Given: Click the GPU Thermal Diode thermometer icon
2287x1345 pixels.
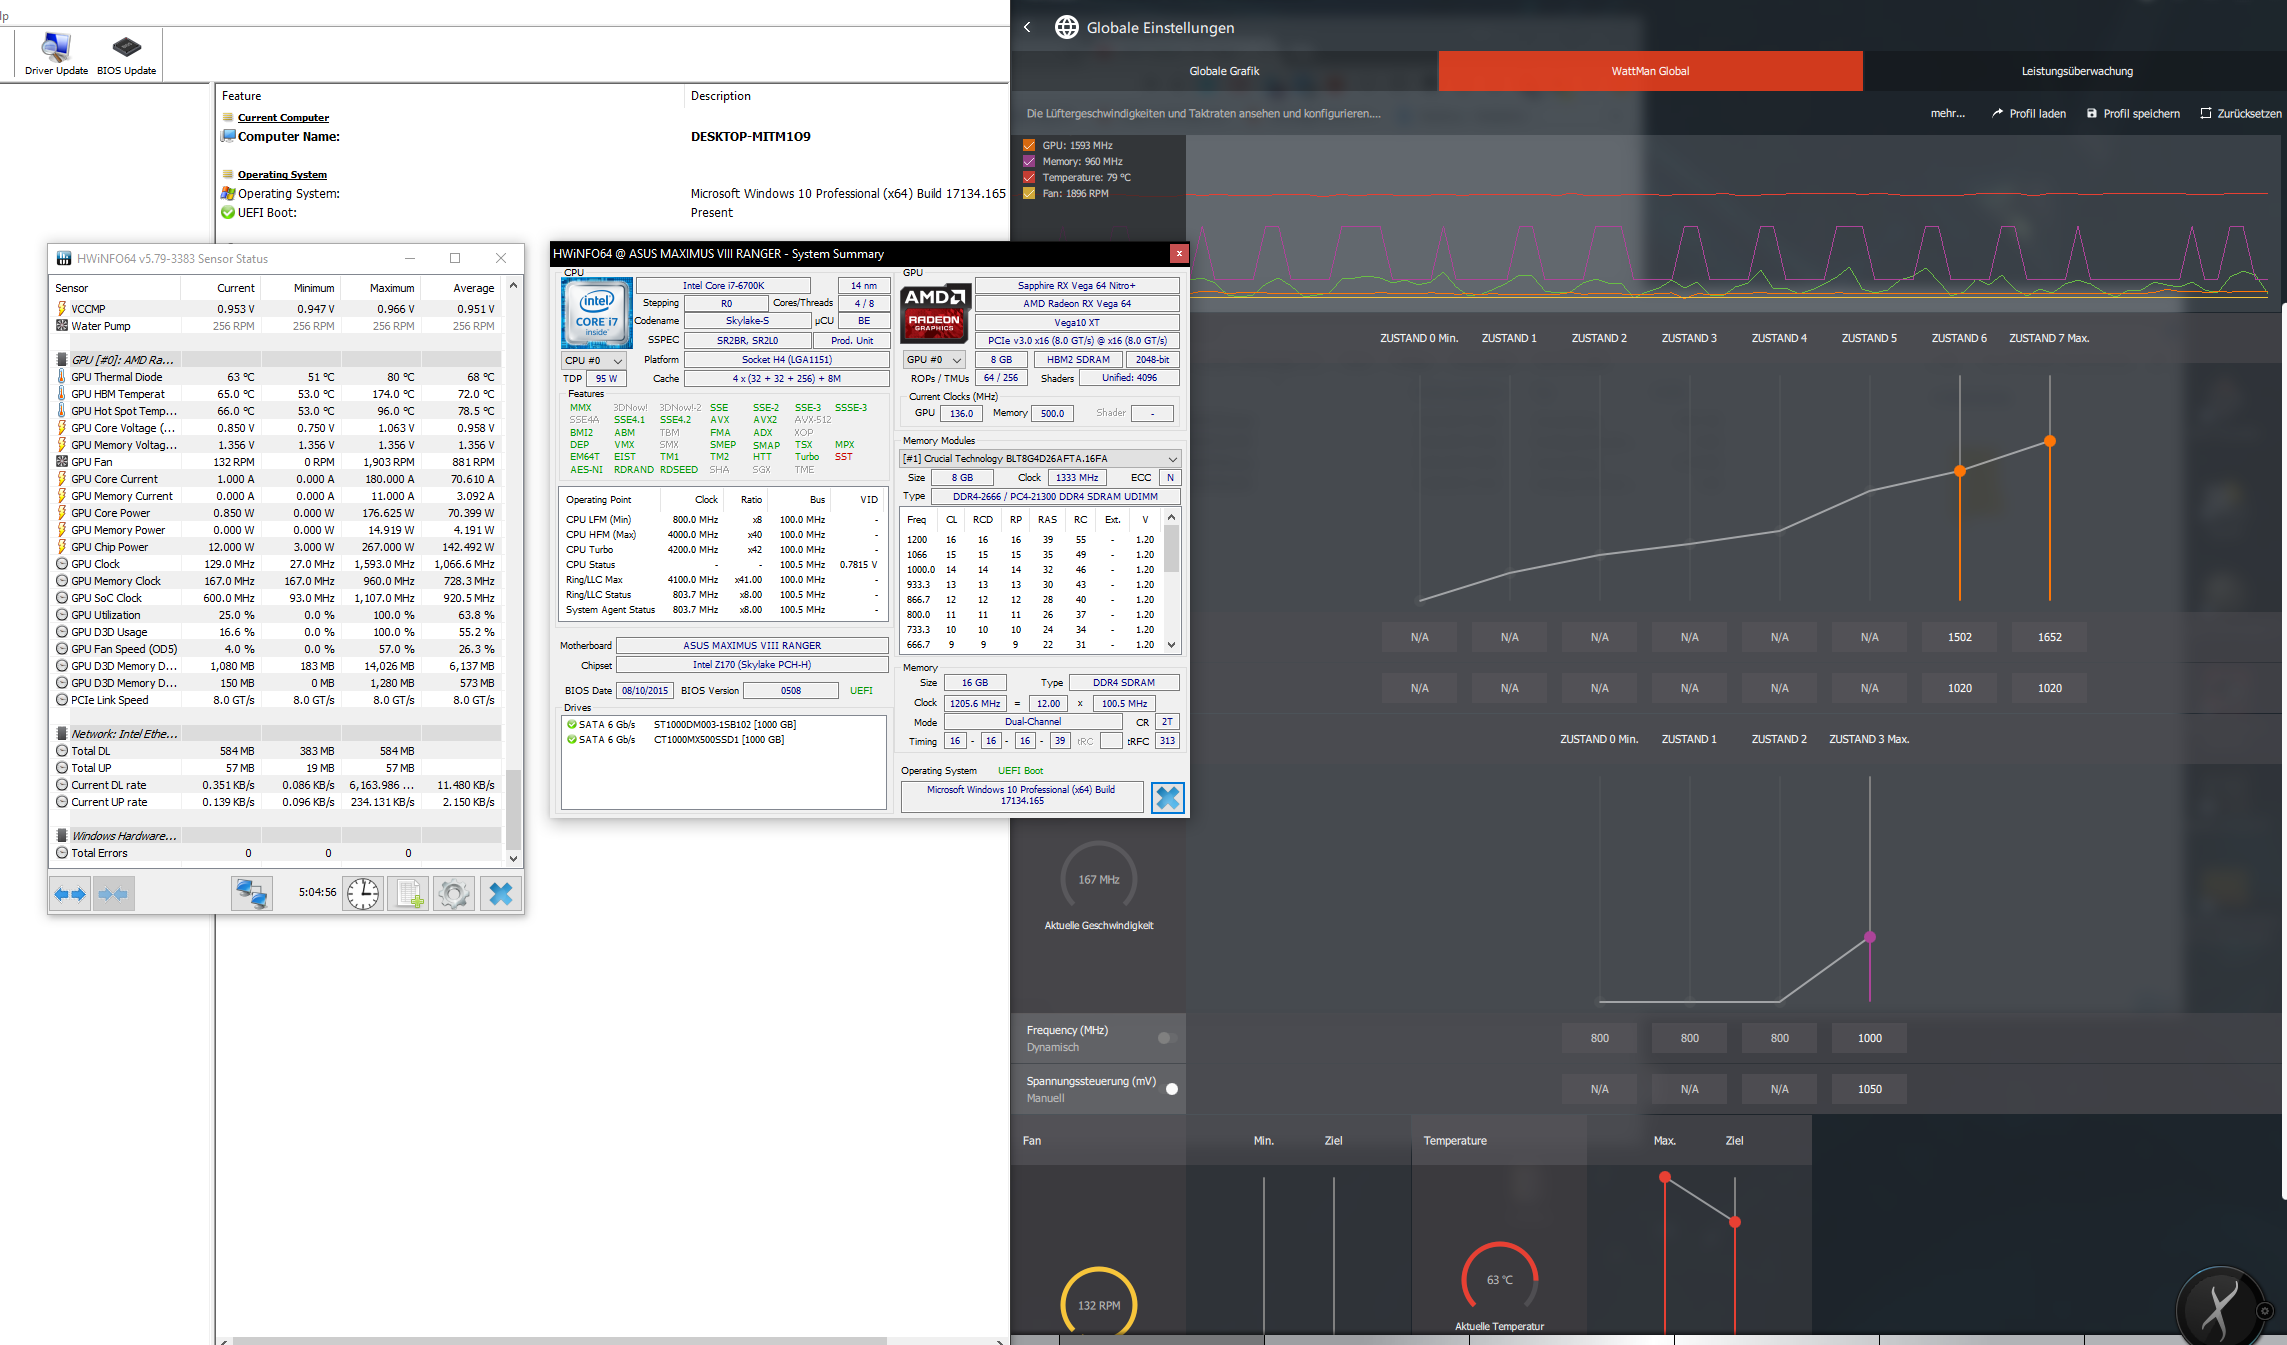Looking at the screenshot, I should point(62,377).
